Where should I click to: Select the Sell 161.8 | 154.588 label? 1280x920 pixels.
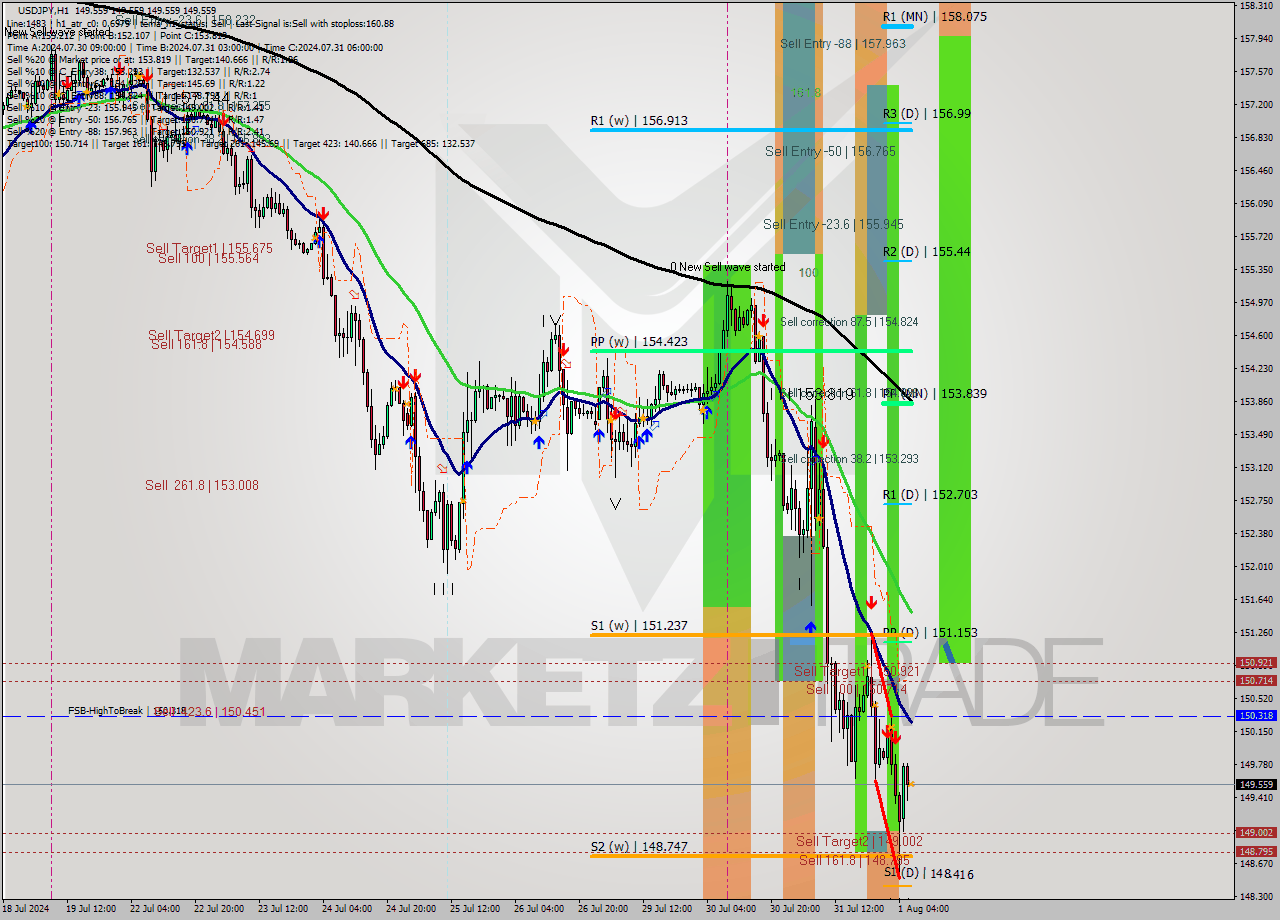pos(206,344)
